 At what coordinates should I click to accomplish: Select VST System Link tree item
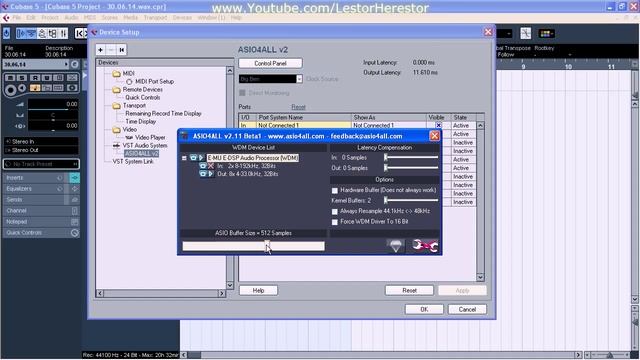133,162
